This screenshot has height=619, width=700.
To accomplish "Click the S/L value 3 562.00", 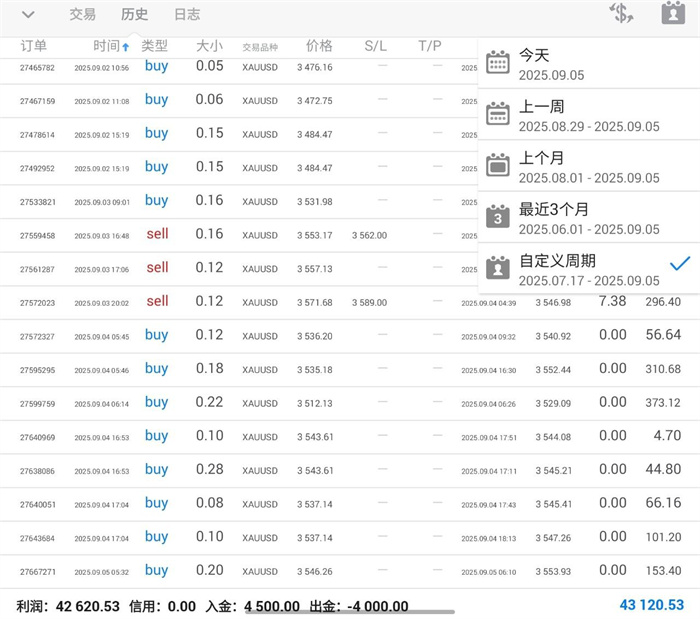I will coord(369,235).
